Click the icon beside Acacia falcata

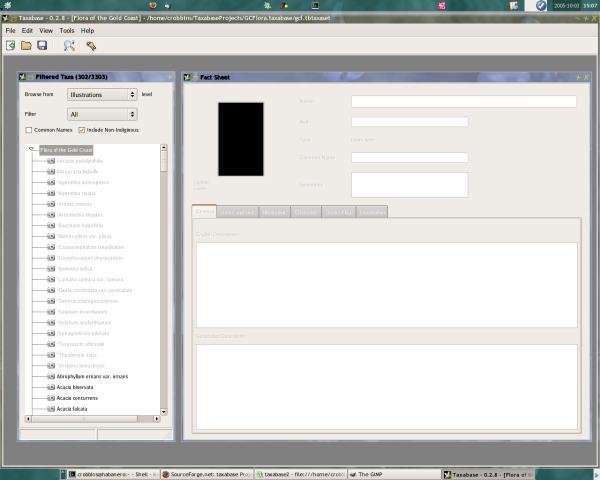click(x=51, y=409)
